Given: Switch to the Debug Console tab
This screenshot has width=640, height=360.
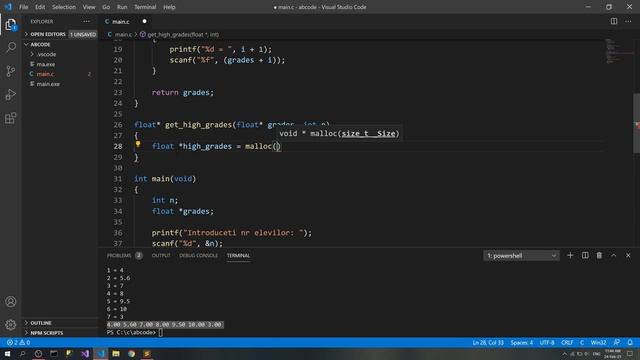Looking at the screenshot, I should pyautogui.click(x=198, y=256).
